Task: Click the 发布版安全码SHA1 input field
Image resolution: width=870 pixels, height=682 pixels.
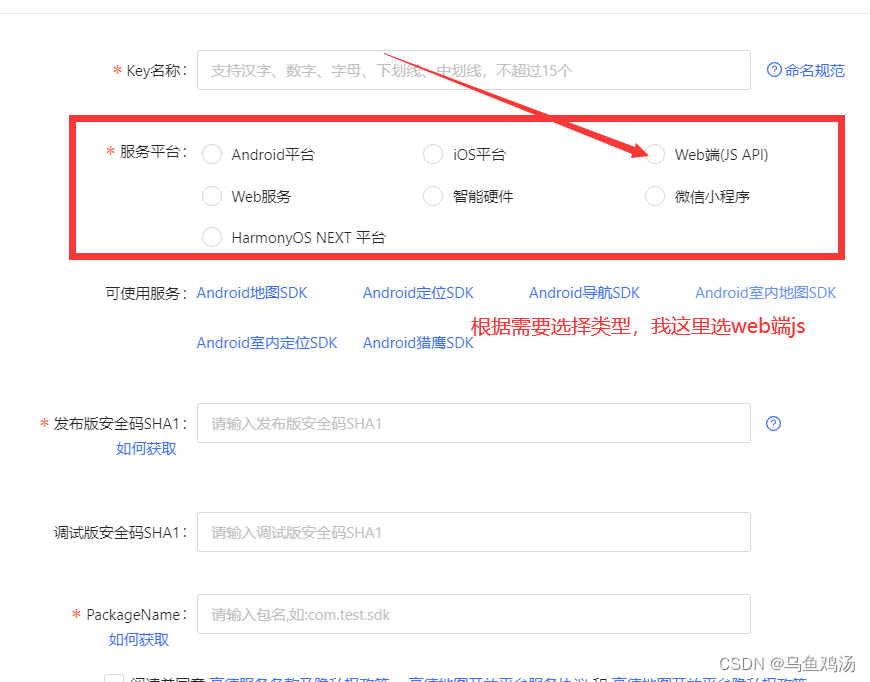Action: point(473,423)
